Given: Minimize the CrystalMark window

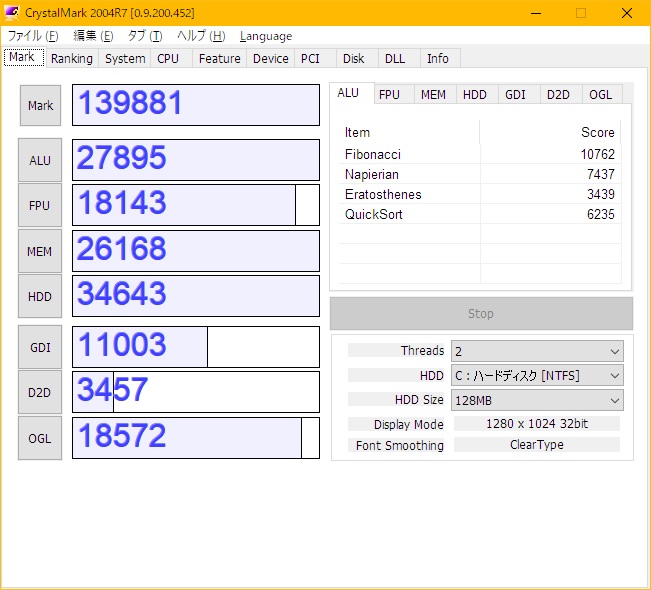Looking at the screenshot, I should [x=536, y=13].
